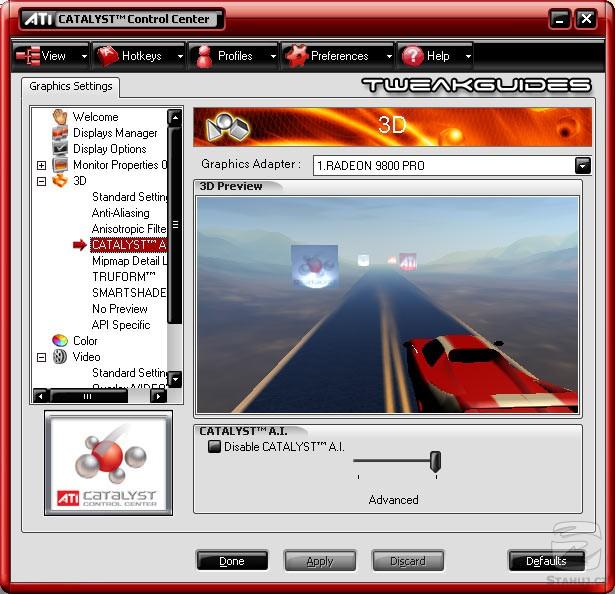Open the Hotkeys menu
The height and width of the screenshot is (594, 615).
pyautogui.click(x=139, y=56)
